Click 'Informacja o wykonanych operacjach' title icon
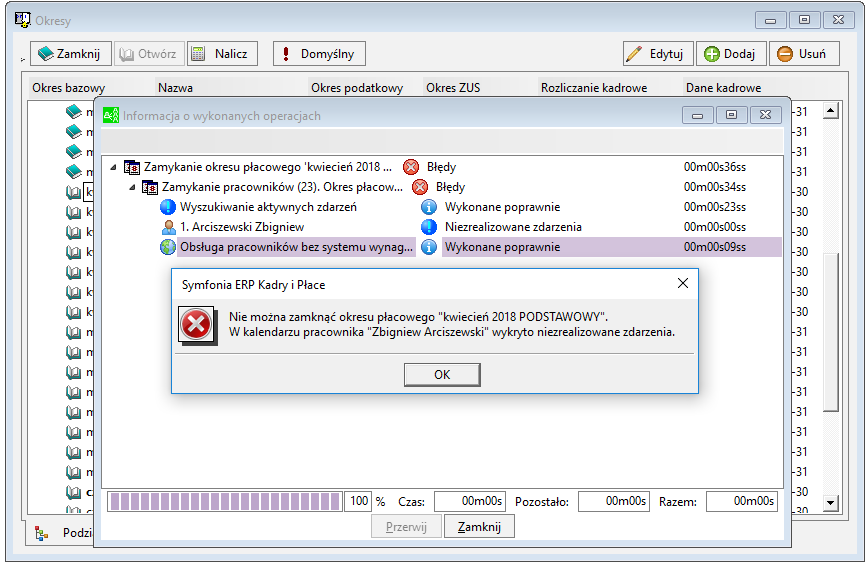The image size is (867, 564). click(111, 115)
